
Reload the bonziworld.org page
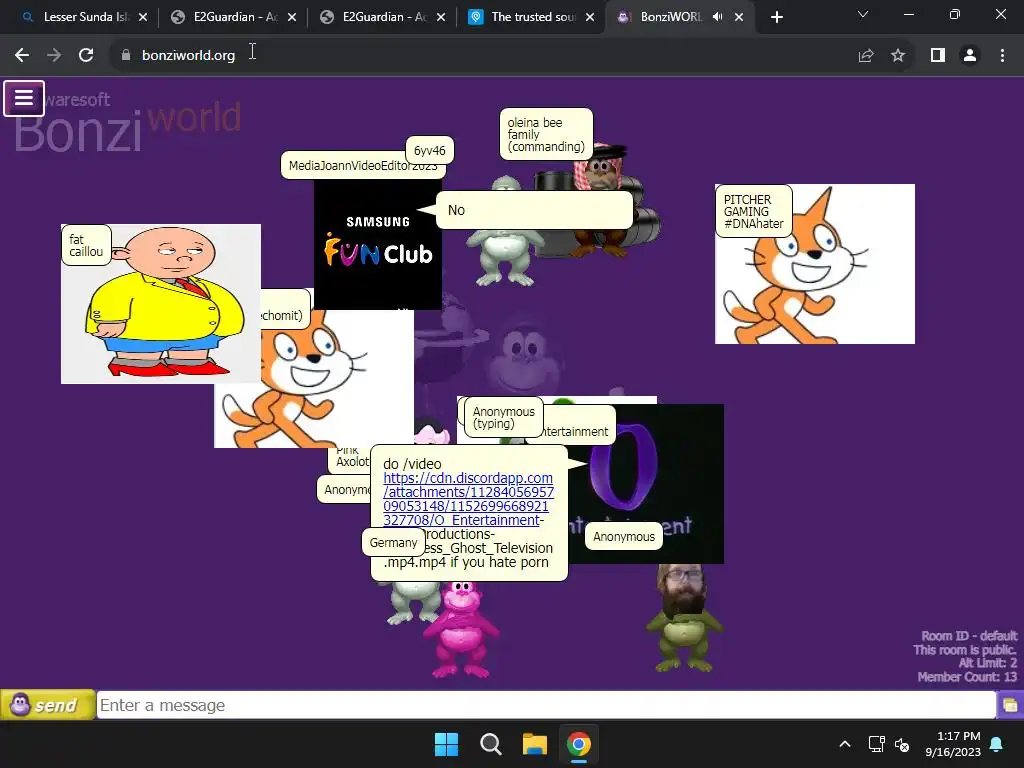click(x=86, y=56)
